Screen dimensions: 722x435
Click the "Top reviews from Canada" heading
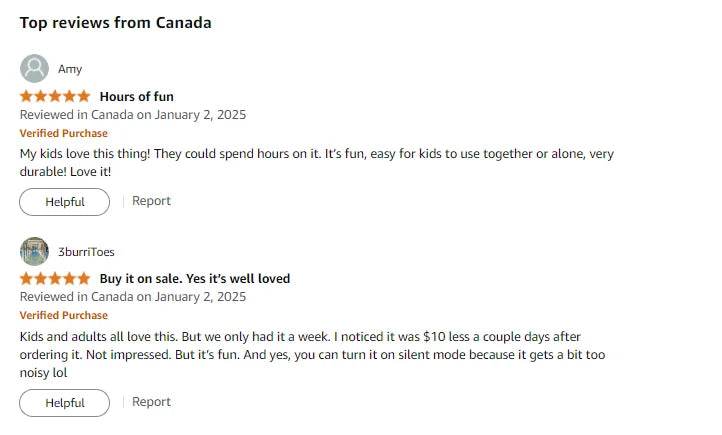[x=115, y=22]
